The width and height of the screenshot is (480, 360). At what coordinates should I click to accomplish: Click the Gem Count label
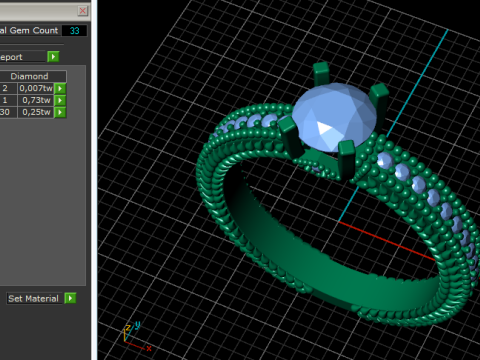tap(29, 31)
